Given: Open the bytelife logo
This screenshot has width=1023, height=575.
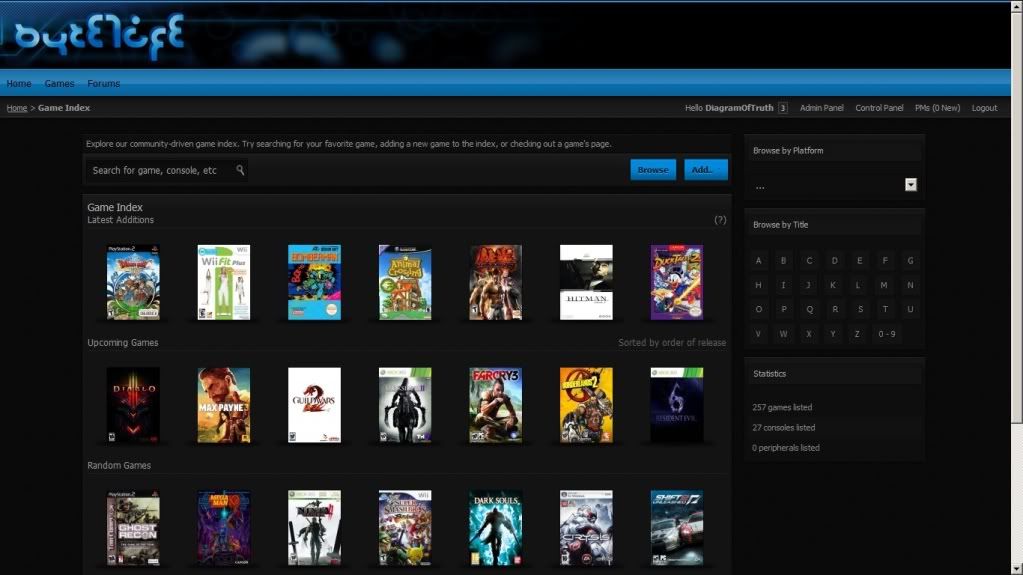Looking at the screenshot, I should coord(99,36).
